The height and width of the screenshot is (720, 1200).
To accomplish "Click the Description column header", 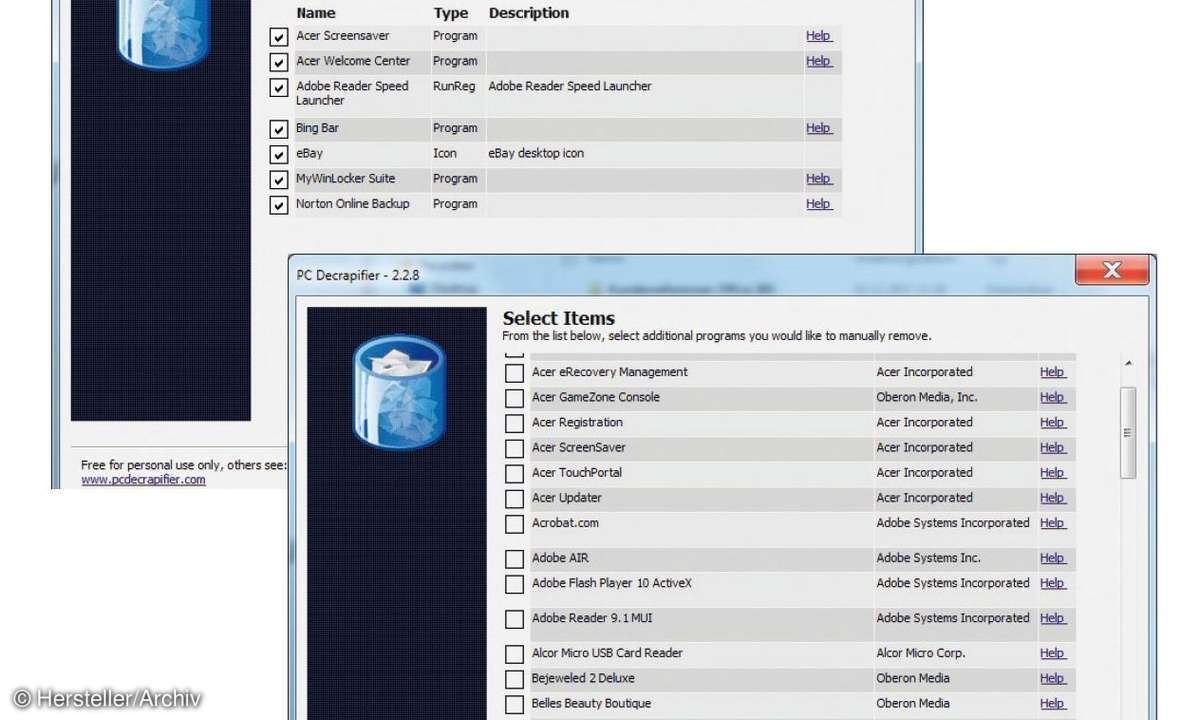I will tap(529, 13).
